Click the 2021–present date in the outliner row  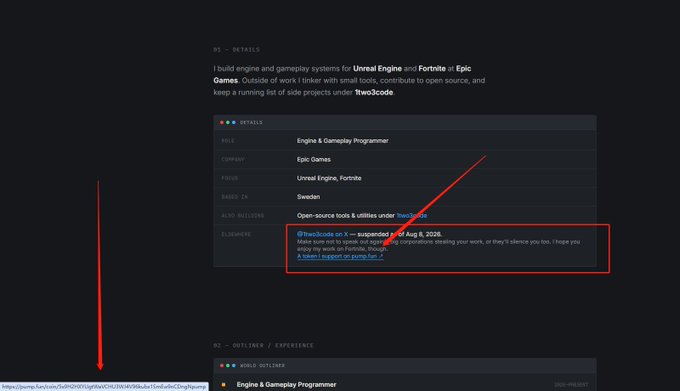(571, 385)
